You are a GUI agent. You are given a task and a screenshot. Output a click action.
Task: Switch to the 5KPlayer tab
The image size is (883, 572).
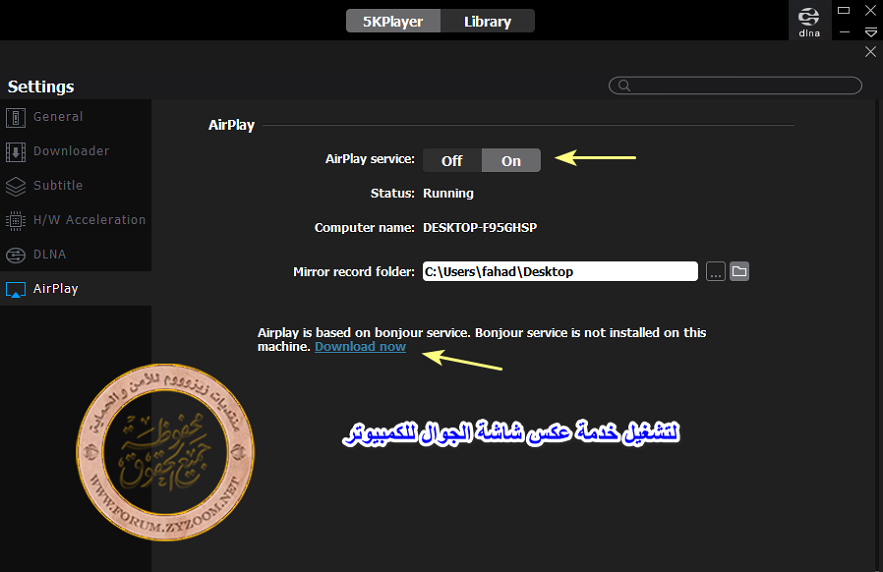click(x=393, y=21)
